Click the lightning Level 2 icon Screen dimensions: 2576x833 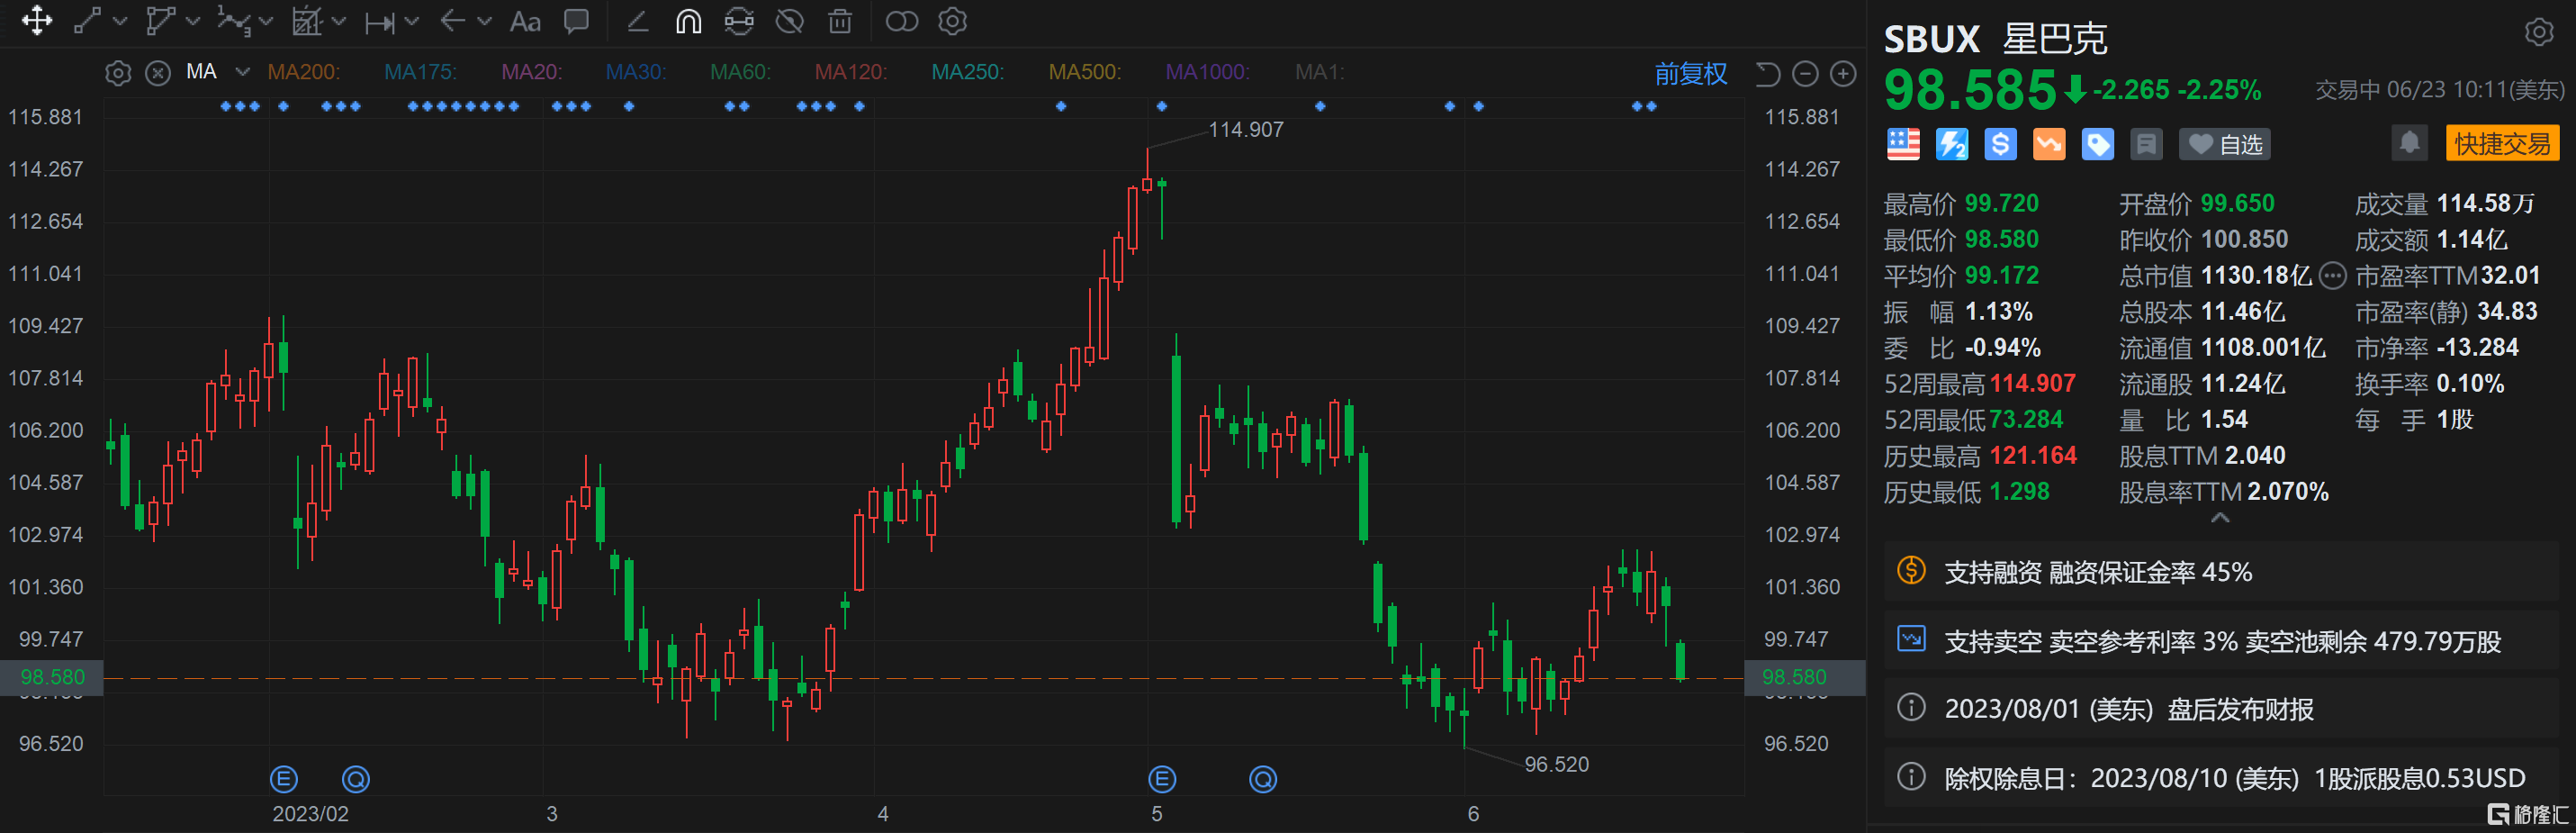(1952, 144)
